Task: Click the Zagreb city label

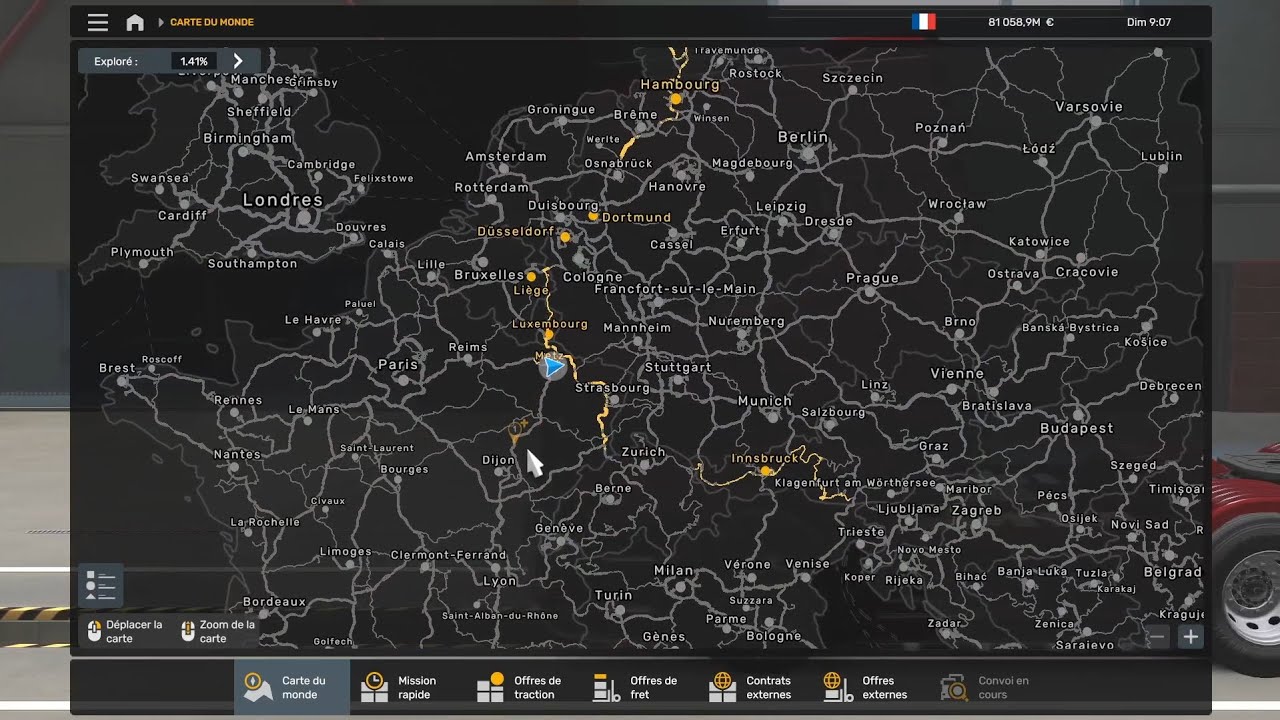Action: coord(976,511)
